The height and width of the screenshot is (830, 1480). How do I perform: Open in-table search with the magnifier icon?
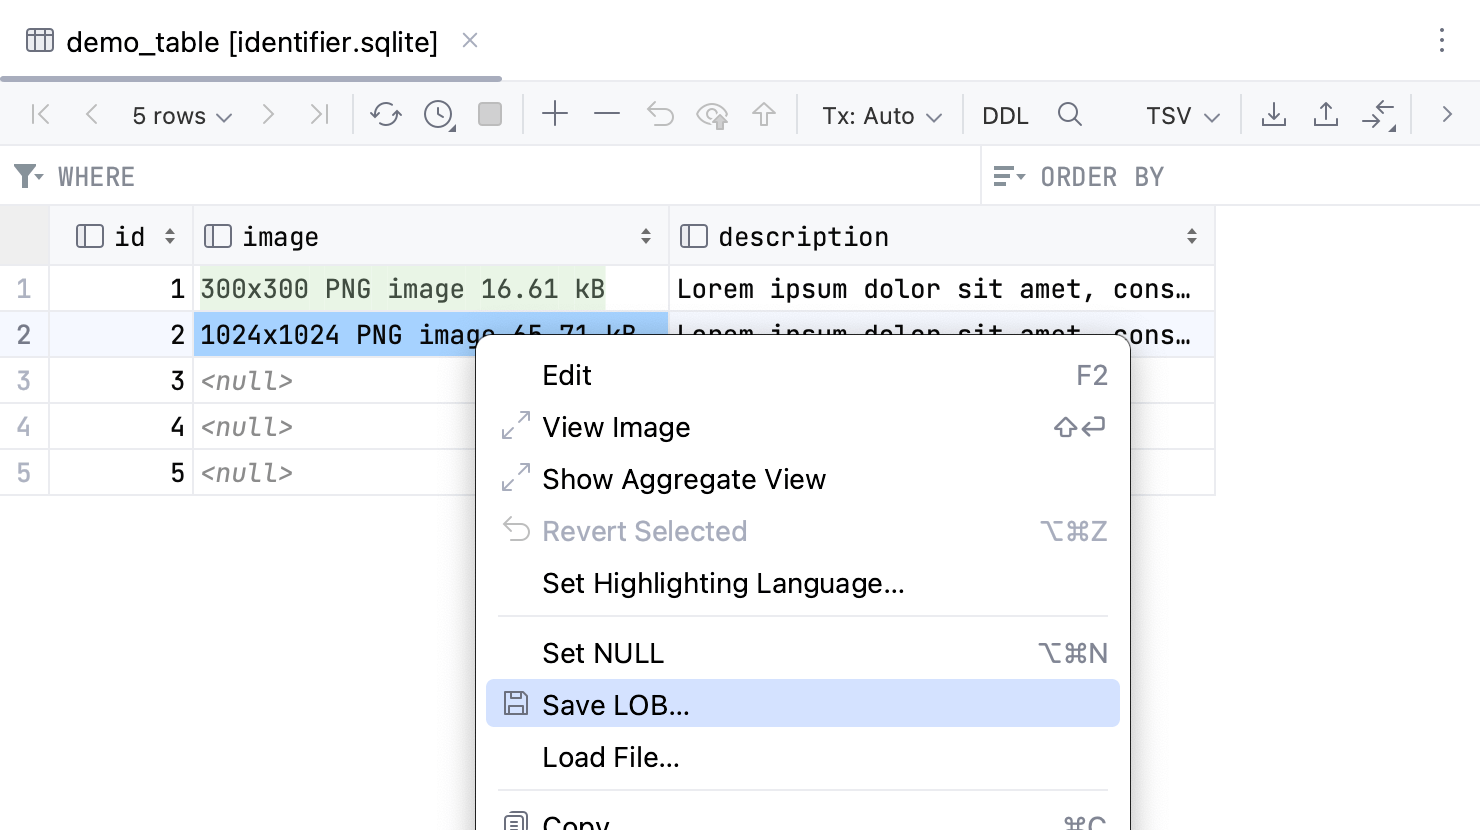point(1070,114)
